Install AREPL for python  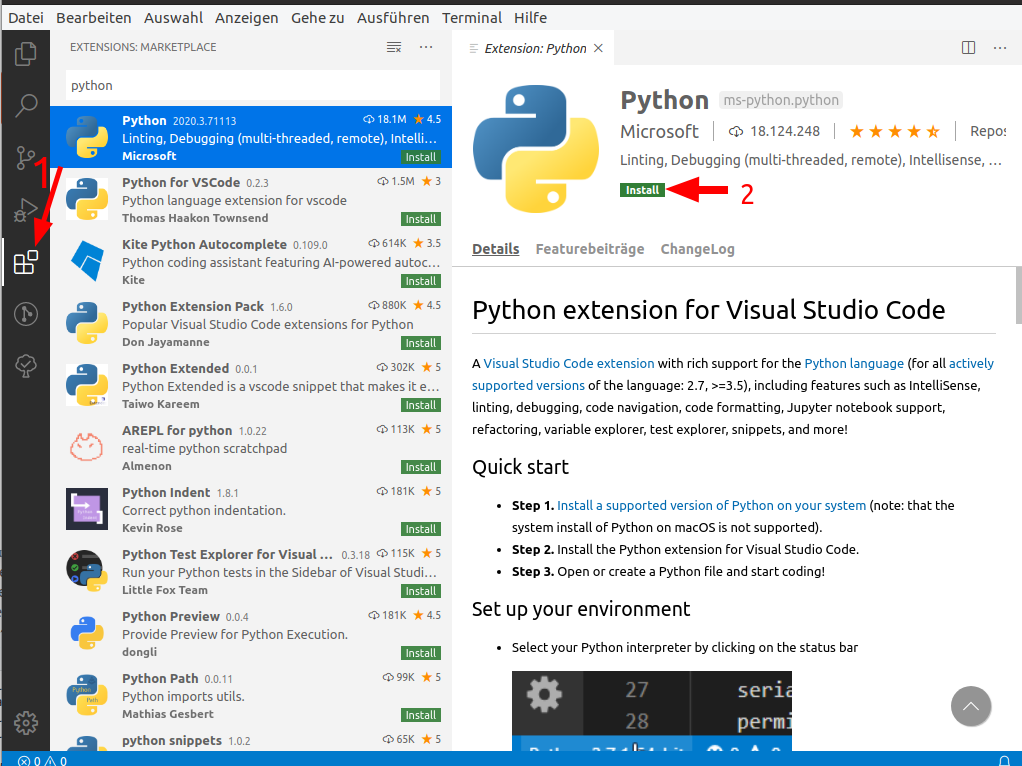pyautogui.click(x=420, y=467)
